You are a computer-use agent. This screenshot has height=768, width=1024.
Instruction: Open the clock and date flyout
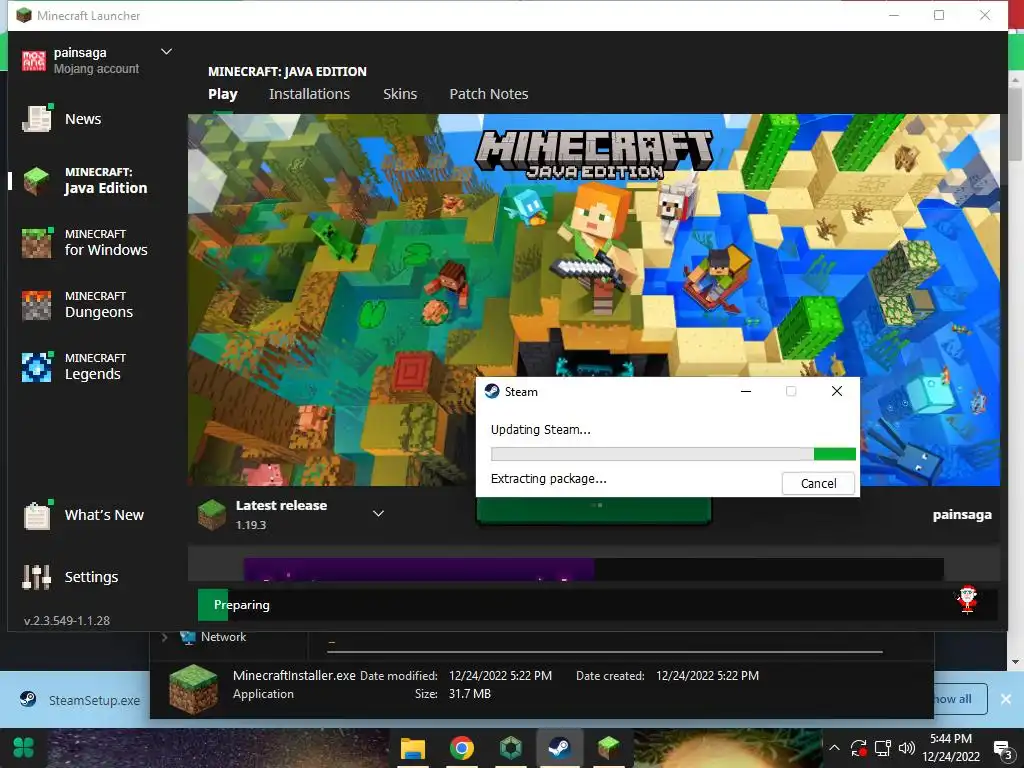click(951, 748)
